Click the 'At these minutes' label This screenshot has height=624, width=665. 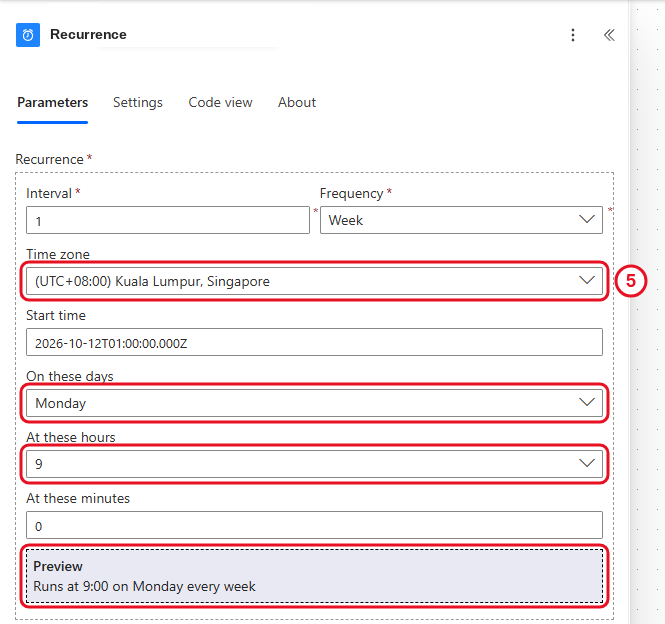(78, 498)
